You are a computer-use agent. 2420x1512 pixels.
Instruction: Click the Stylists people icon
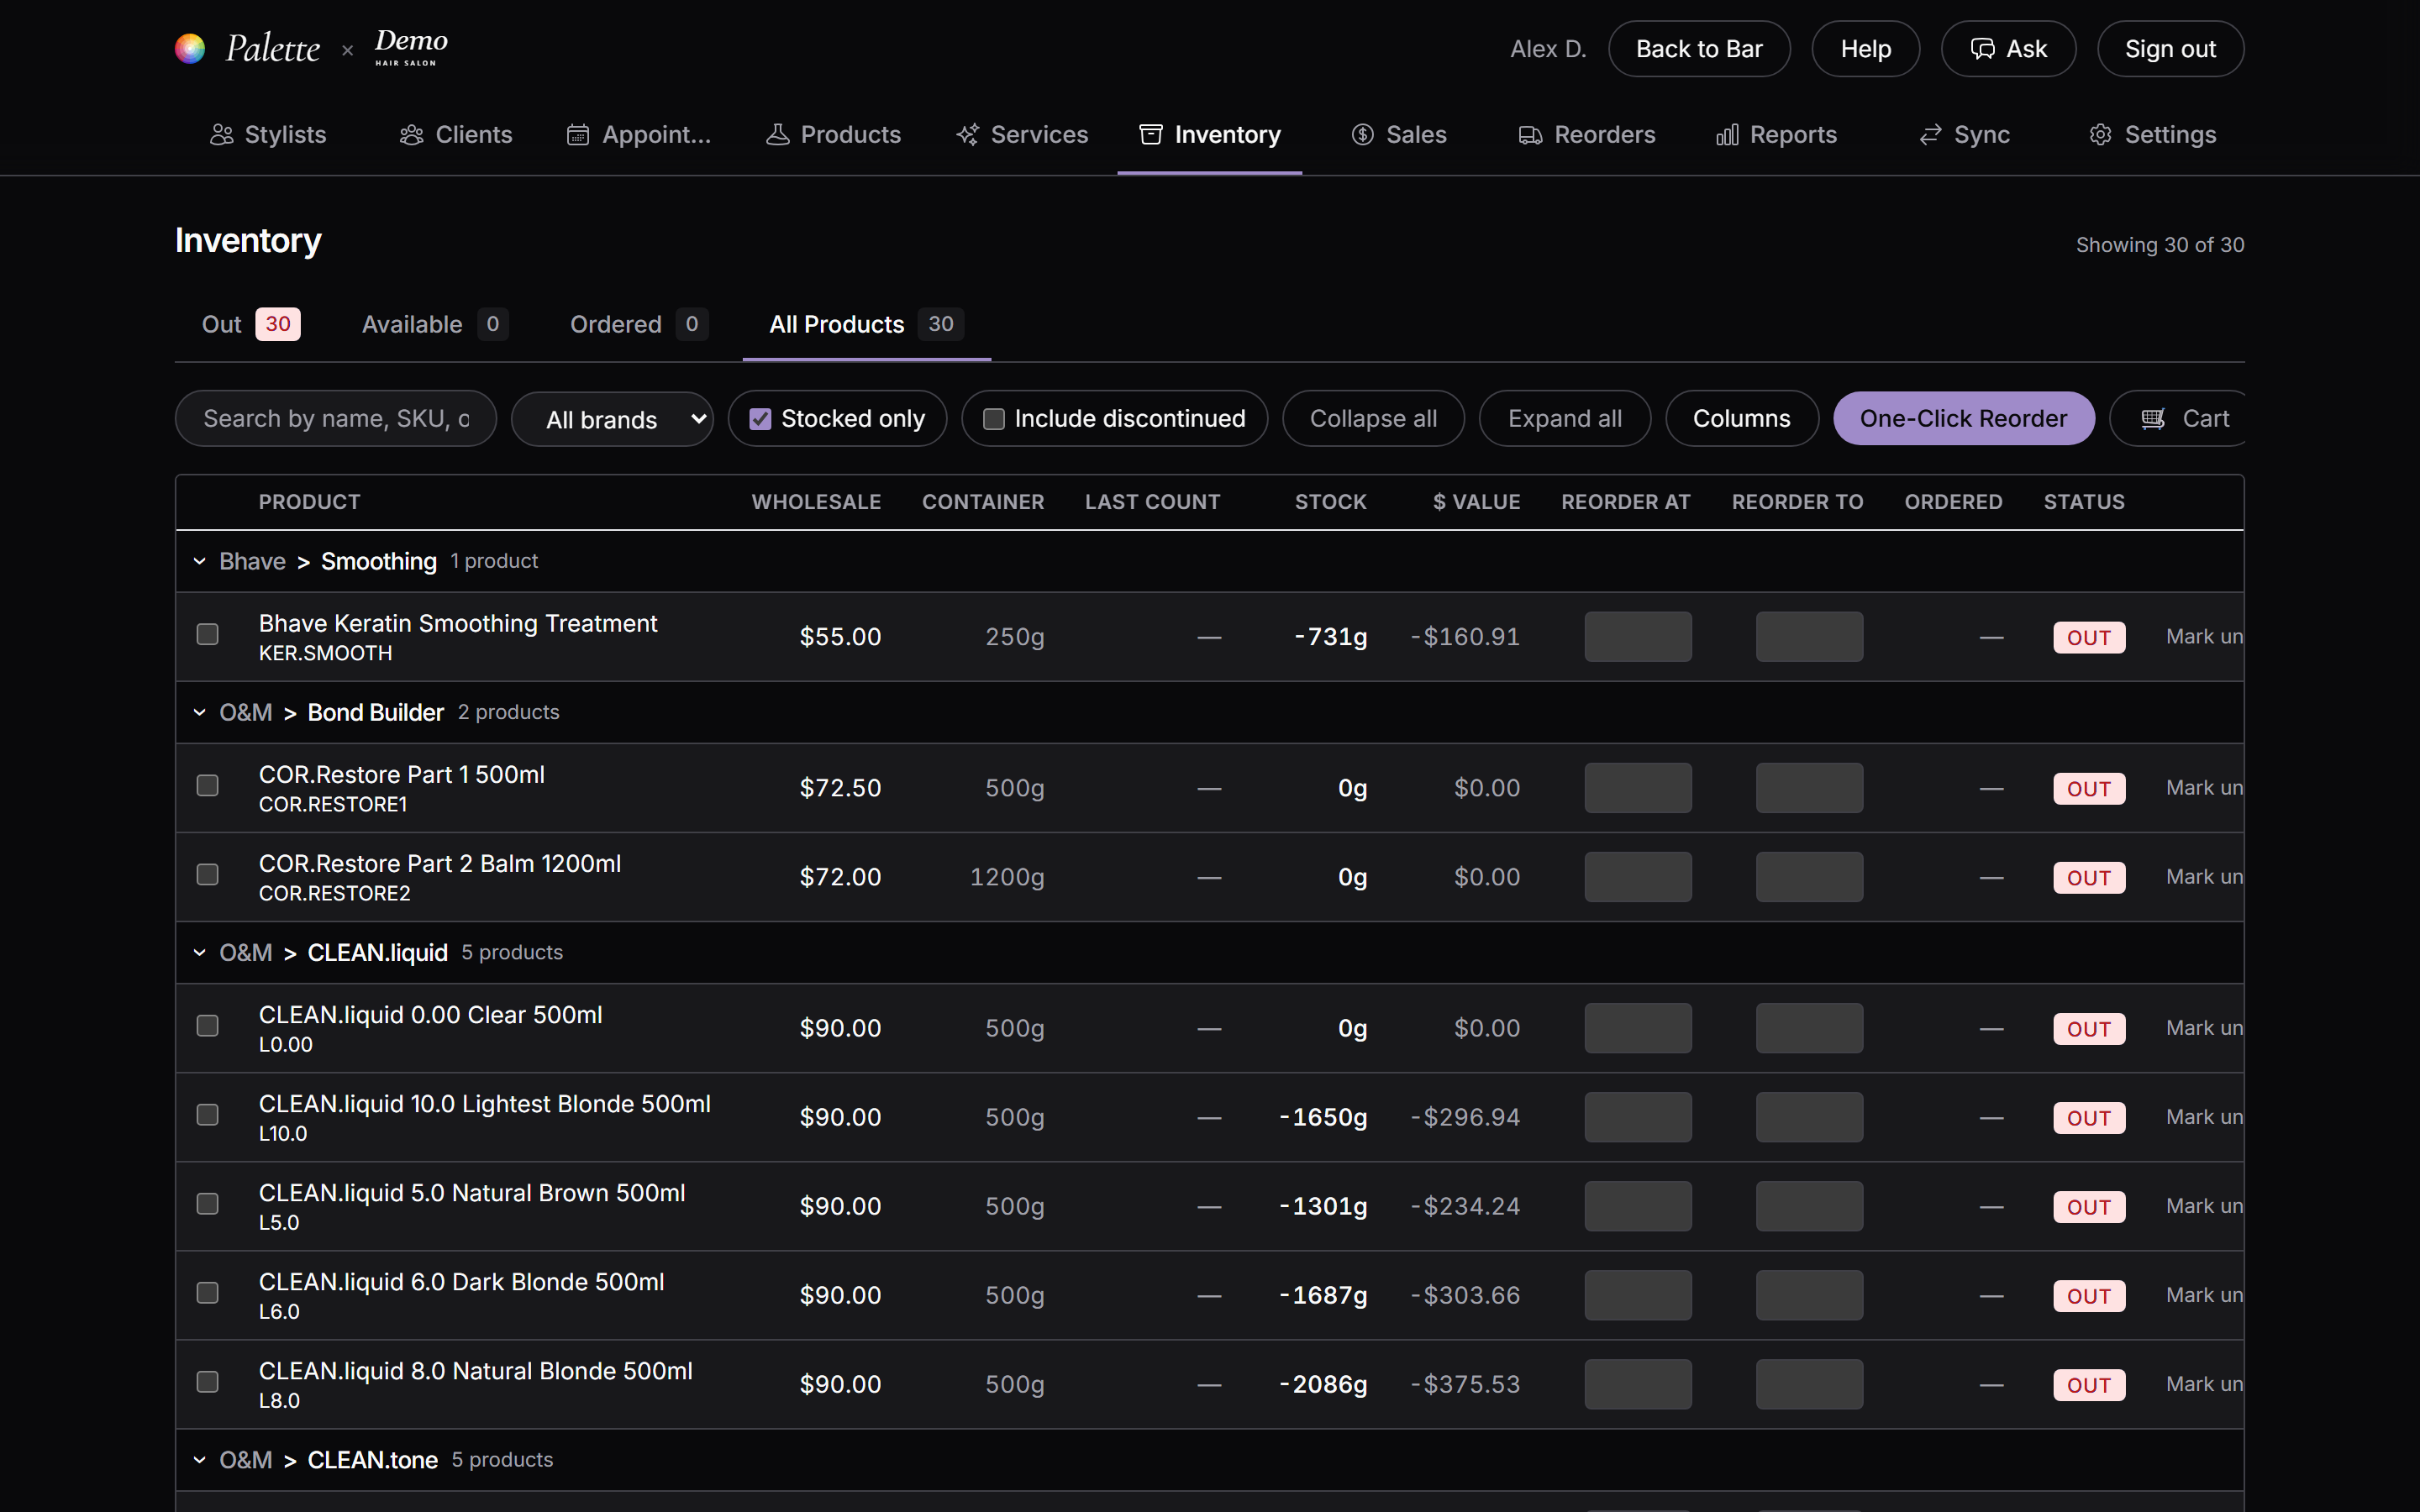(221, 135)
